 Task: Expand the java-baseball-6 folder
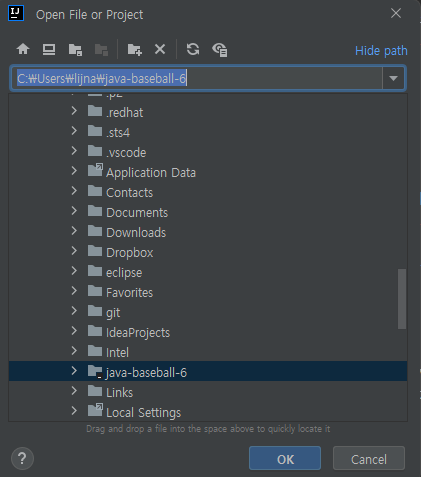click(x=74, y=371)
